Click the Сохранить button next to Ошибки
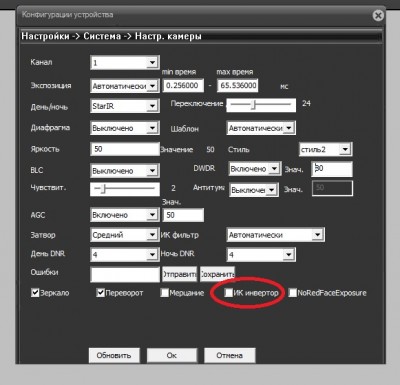400x385 pixels. click(x=217, y=274)
